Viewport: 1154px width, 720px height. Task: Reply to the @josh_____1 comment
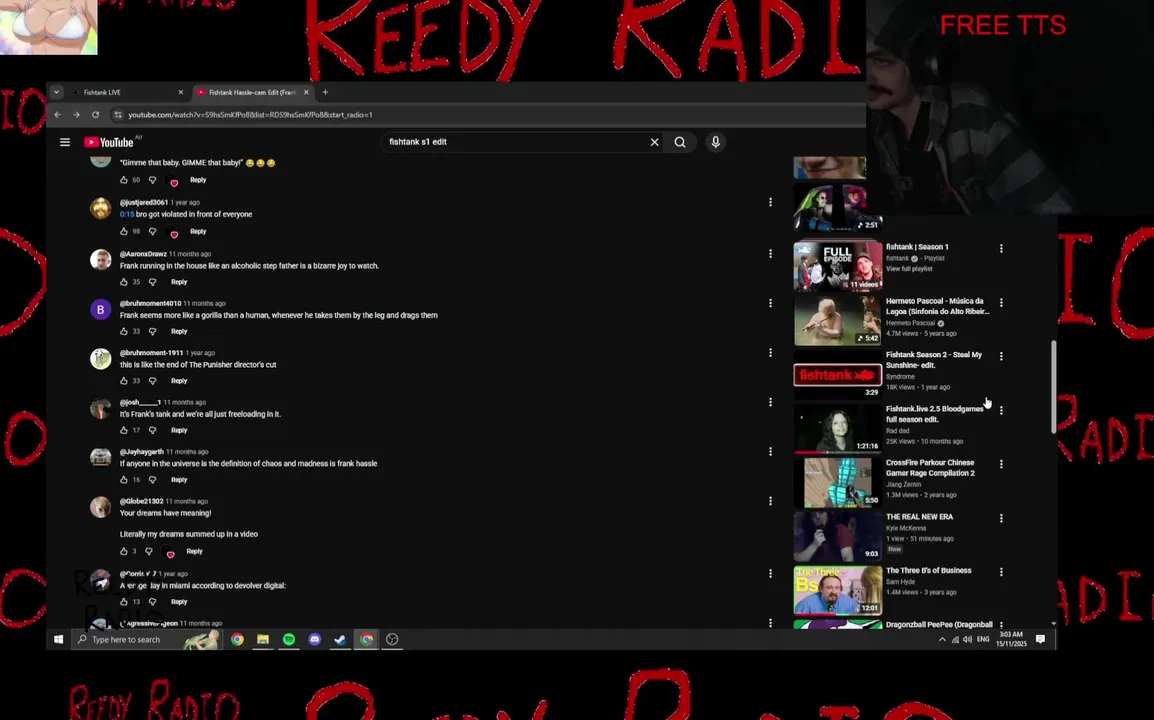pos(179,430)
